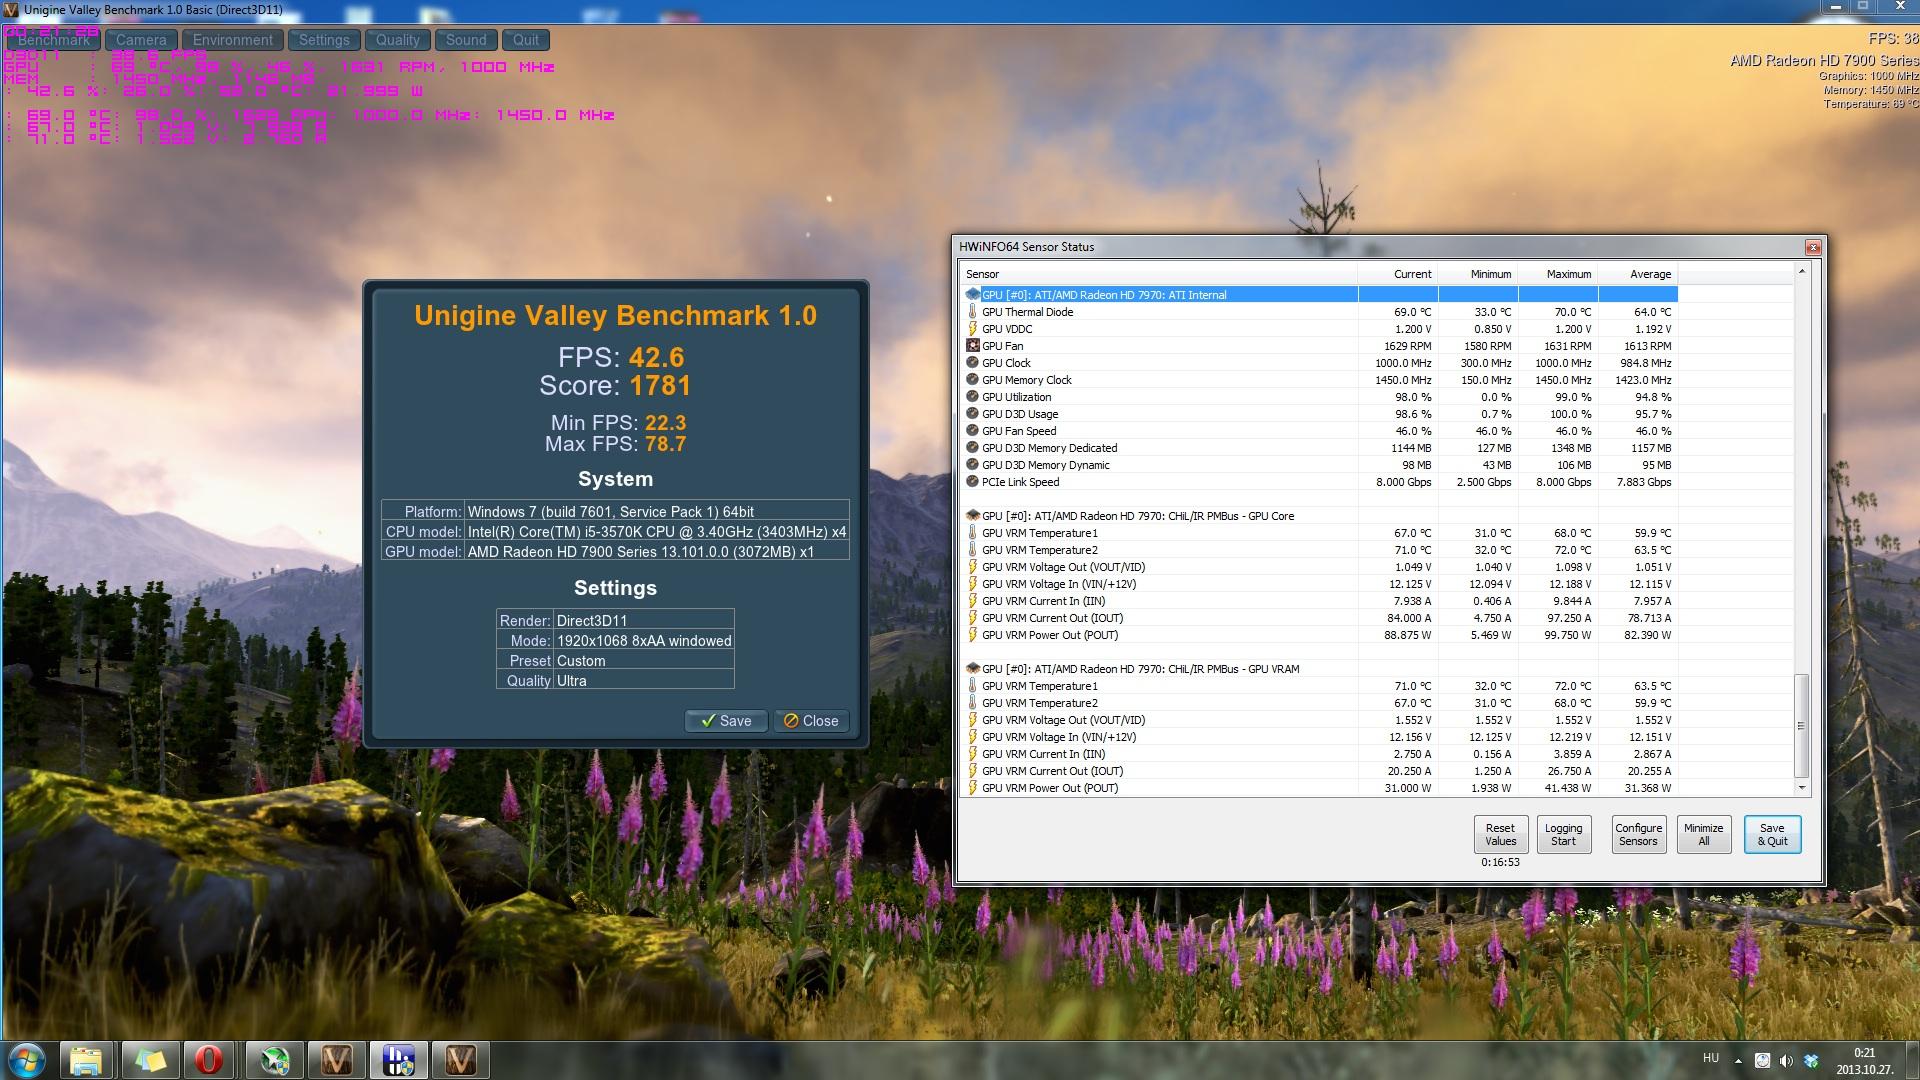Click the HWiNFO sensor list scroll-up arrow
Screen dimensions: 1920x1080
pyautogui.click(x=1802, y=272)
